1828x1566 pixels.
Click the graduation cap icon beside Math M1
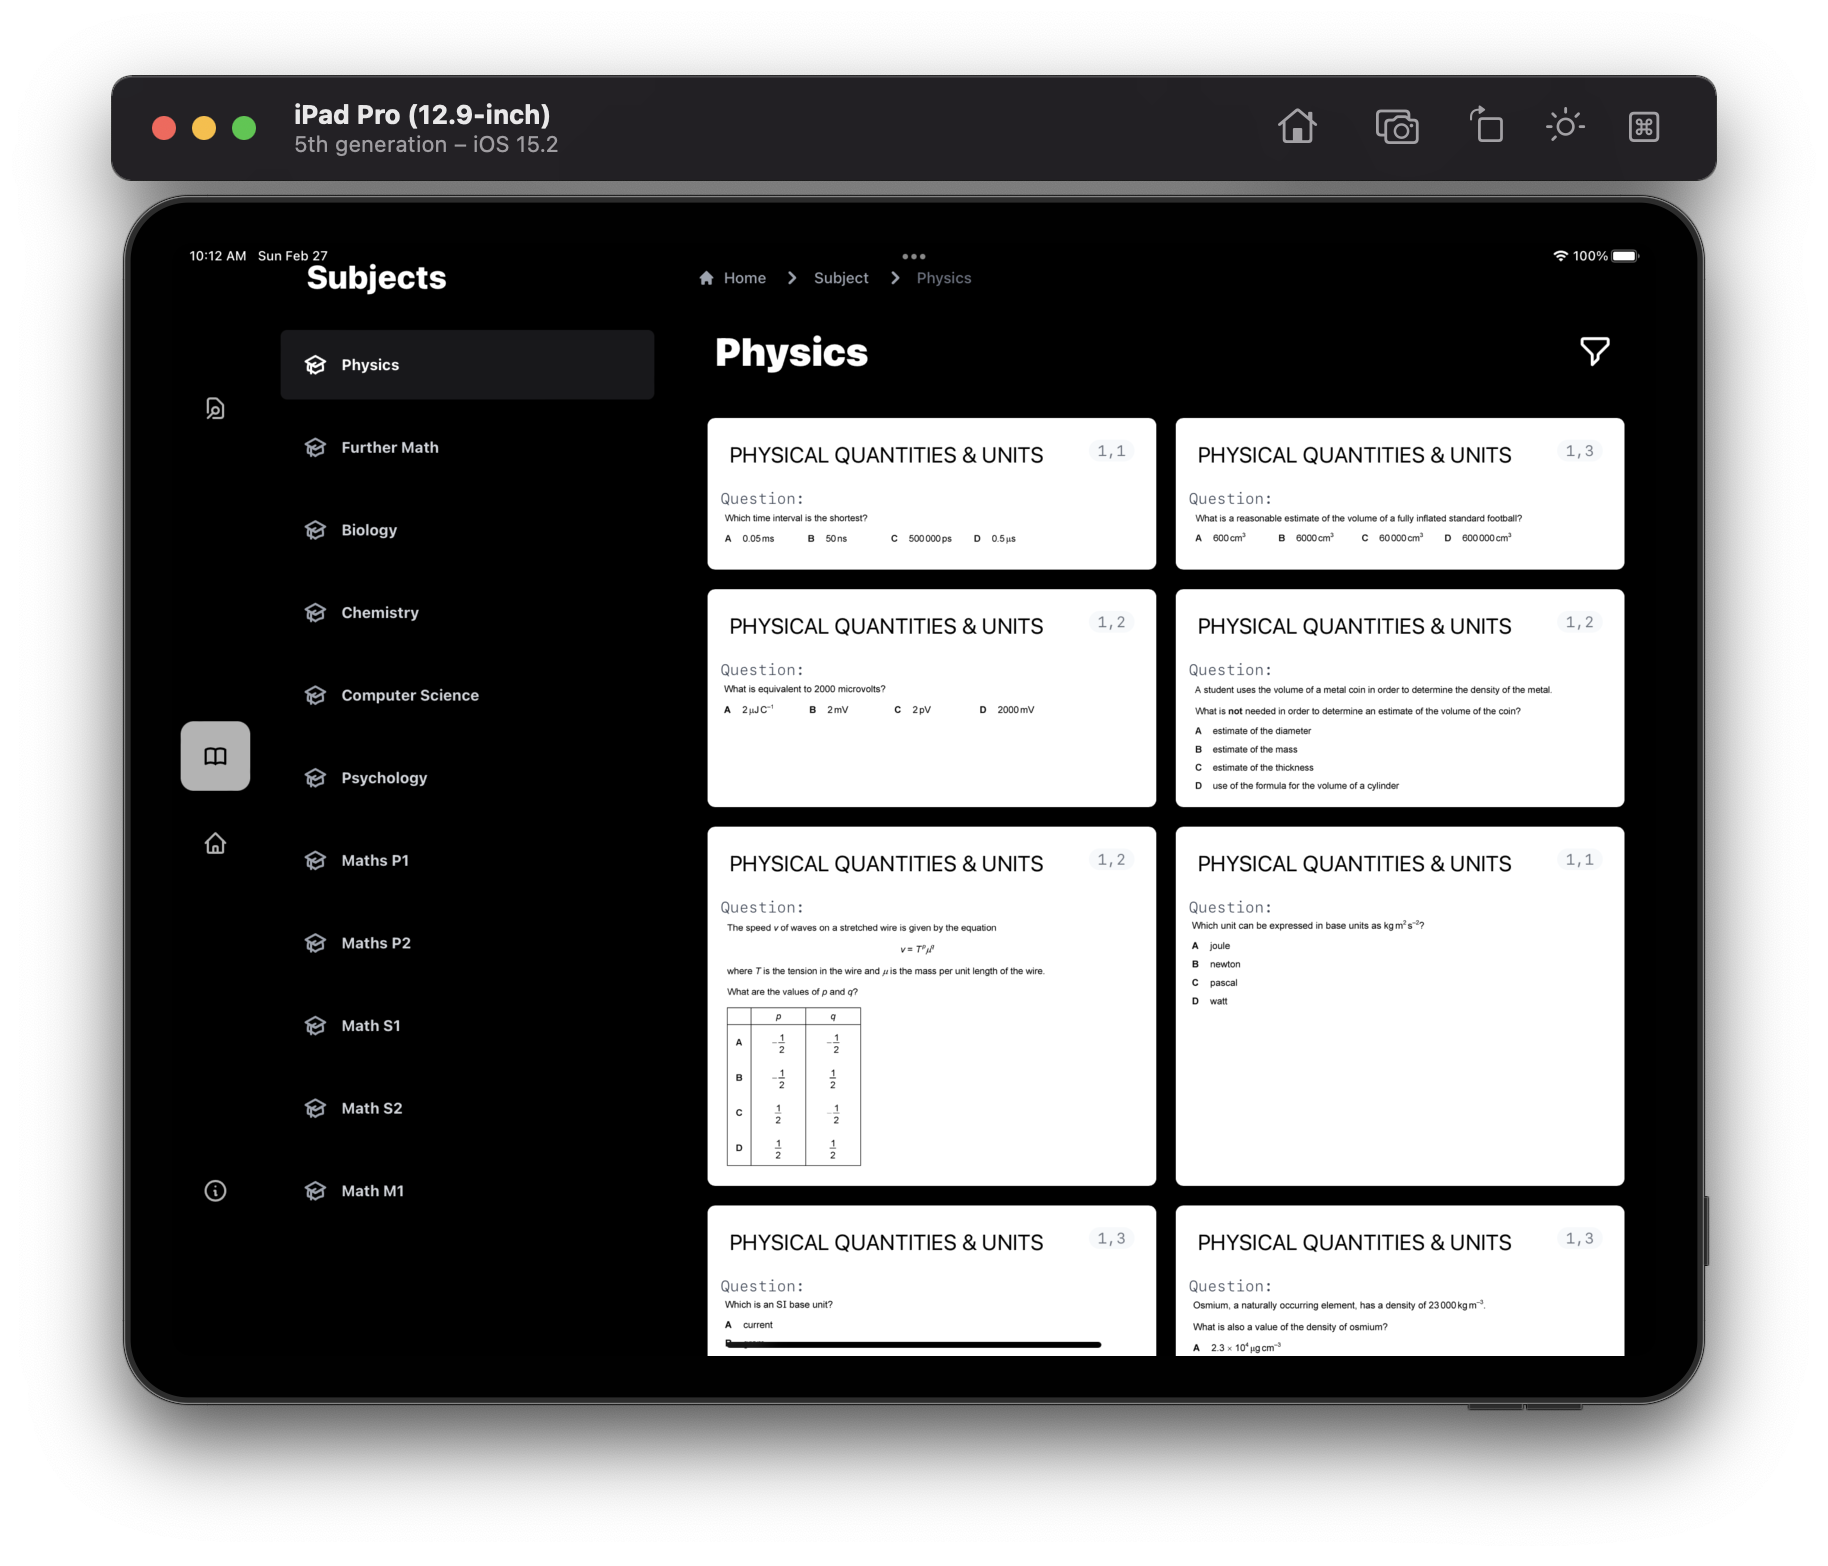point(315,1191)
